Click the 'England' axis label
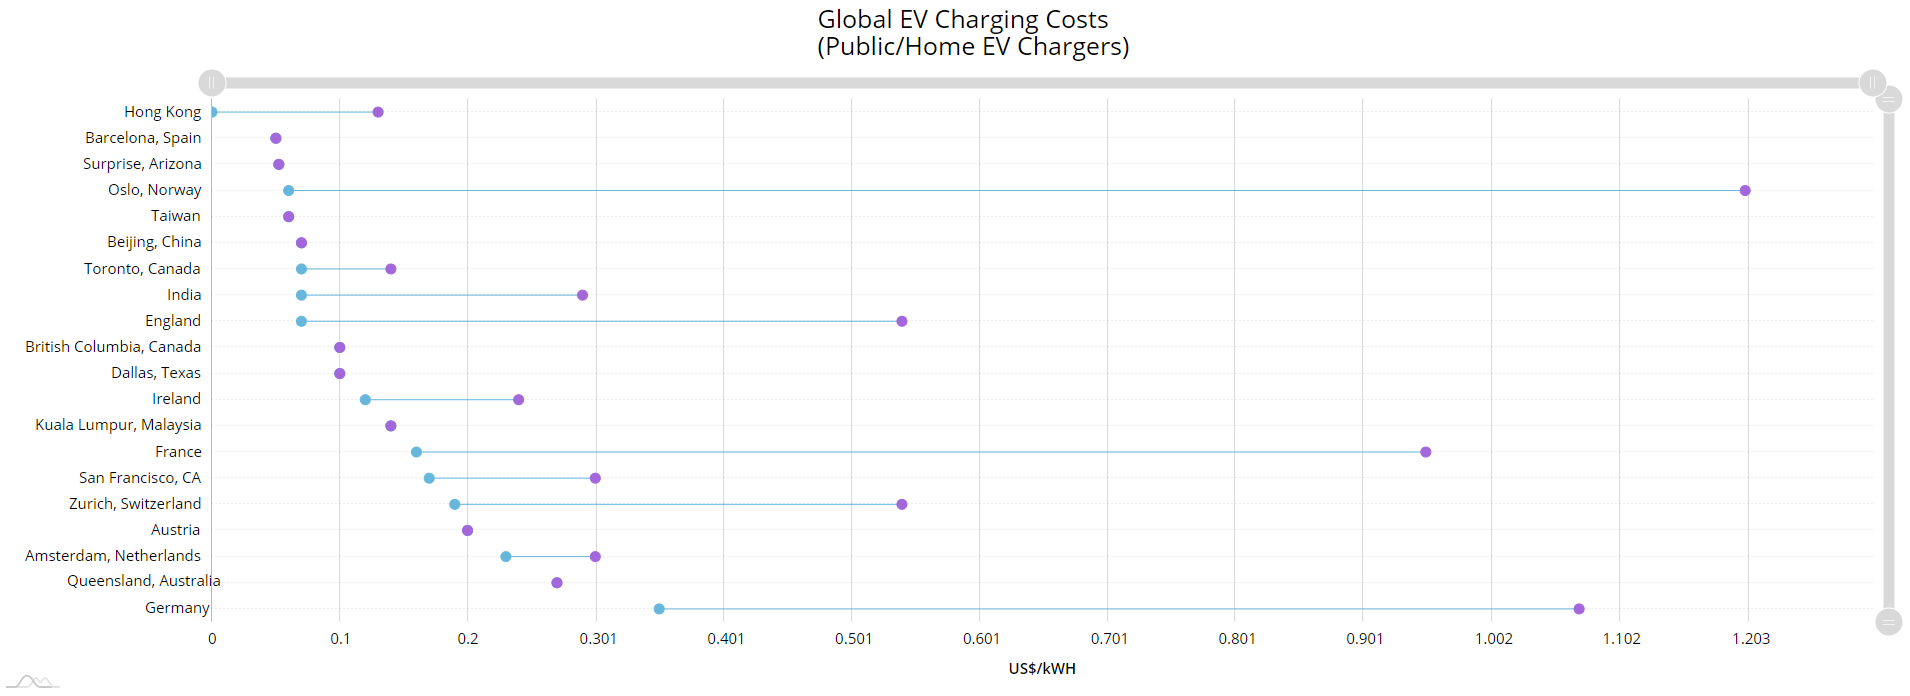Screen dimensions: 1910x696 (x=173, y=321)
